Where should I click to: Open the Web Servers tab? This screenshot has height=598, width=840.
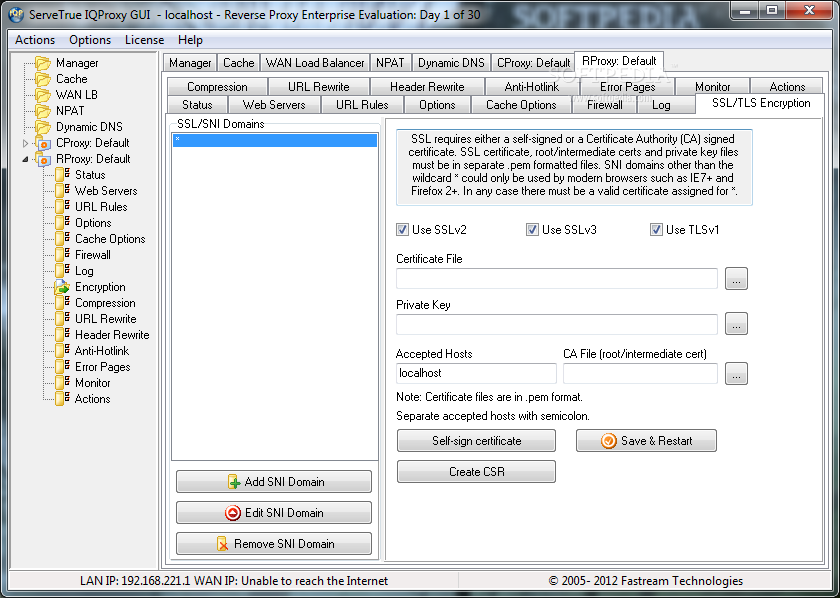coord(274,105)
